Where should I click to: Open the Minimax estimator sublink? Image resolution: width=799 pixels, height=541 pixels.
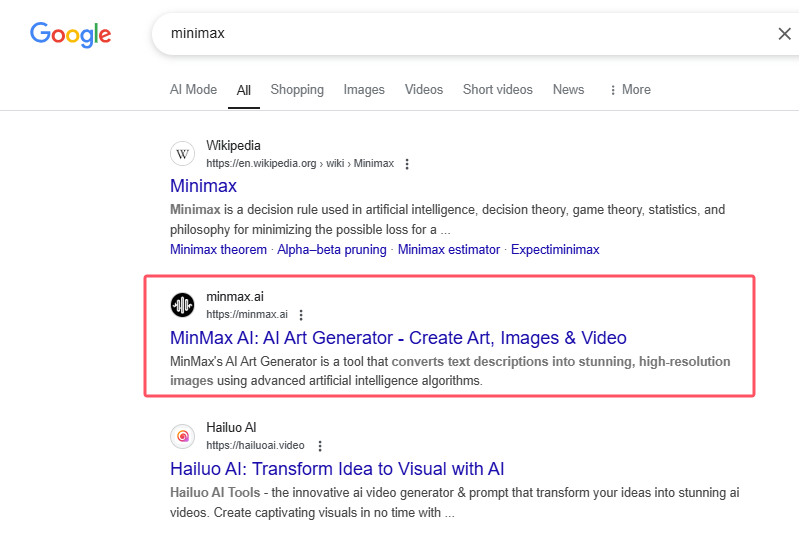click(x=448, y=250)
